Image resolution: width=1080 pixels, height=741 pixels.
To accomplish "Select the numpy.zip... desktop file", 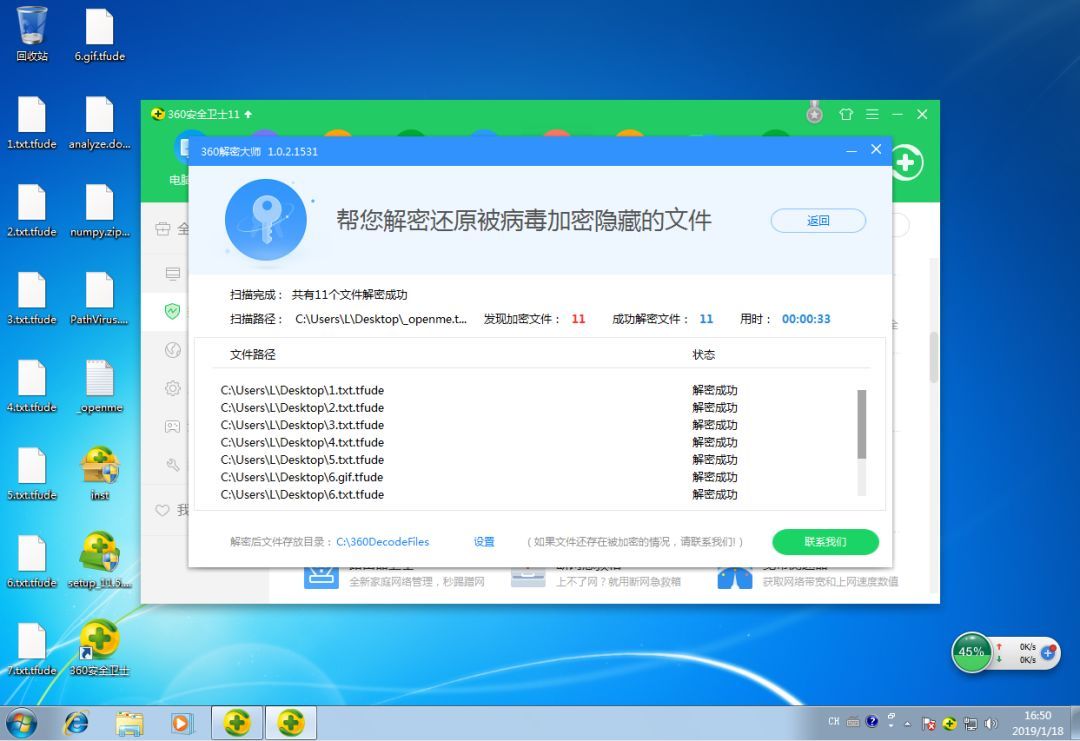I will tap(100, 210).
